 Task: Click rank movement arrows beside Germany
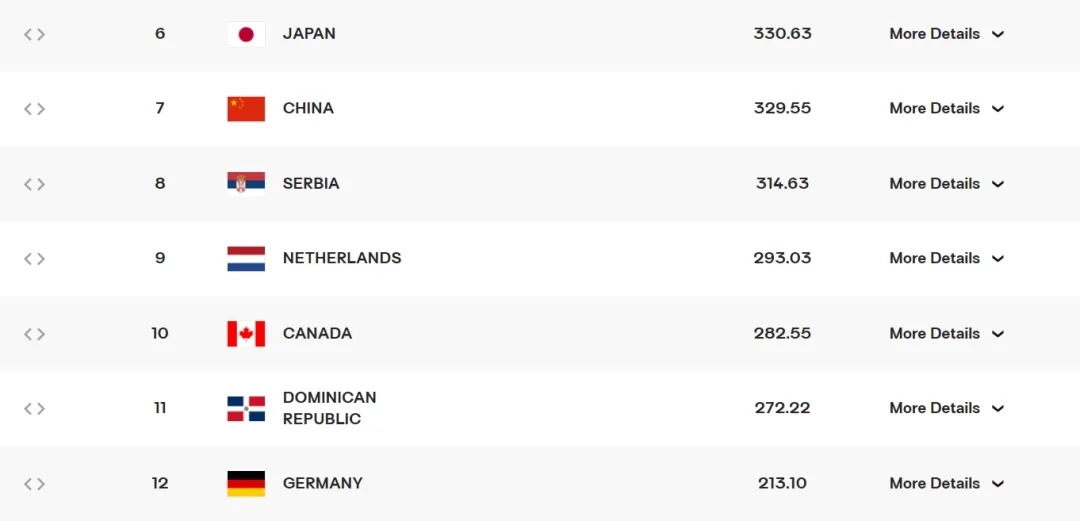[35, 484]
